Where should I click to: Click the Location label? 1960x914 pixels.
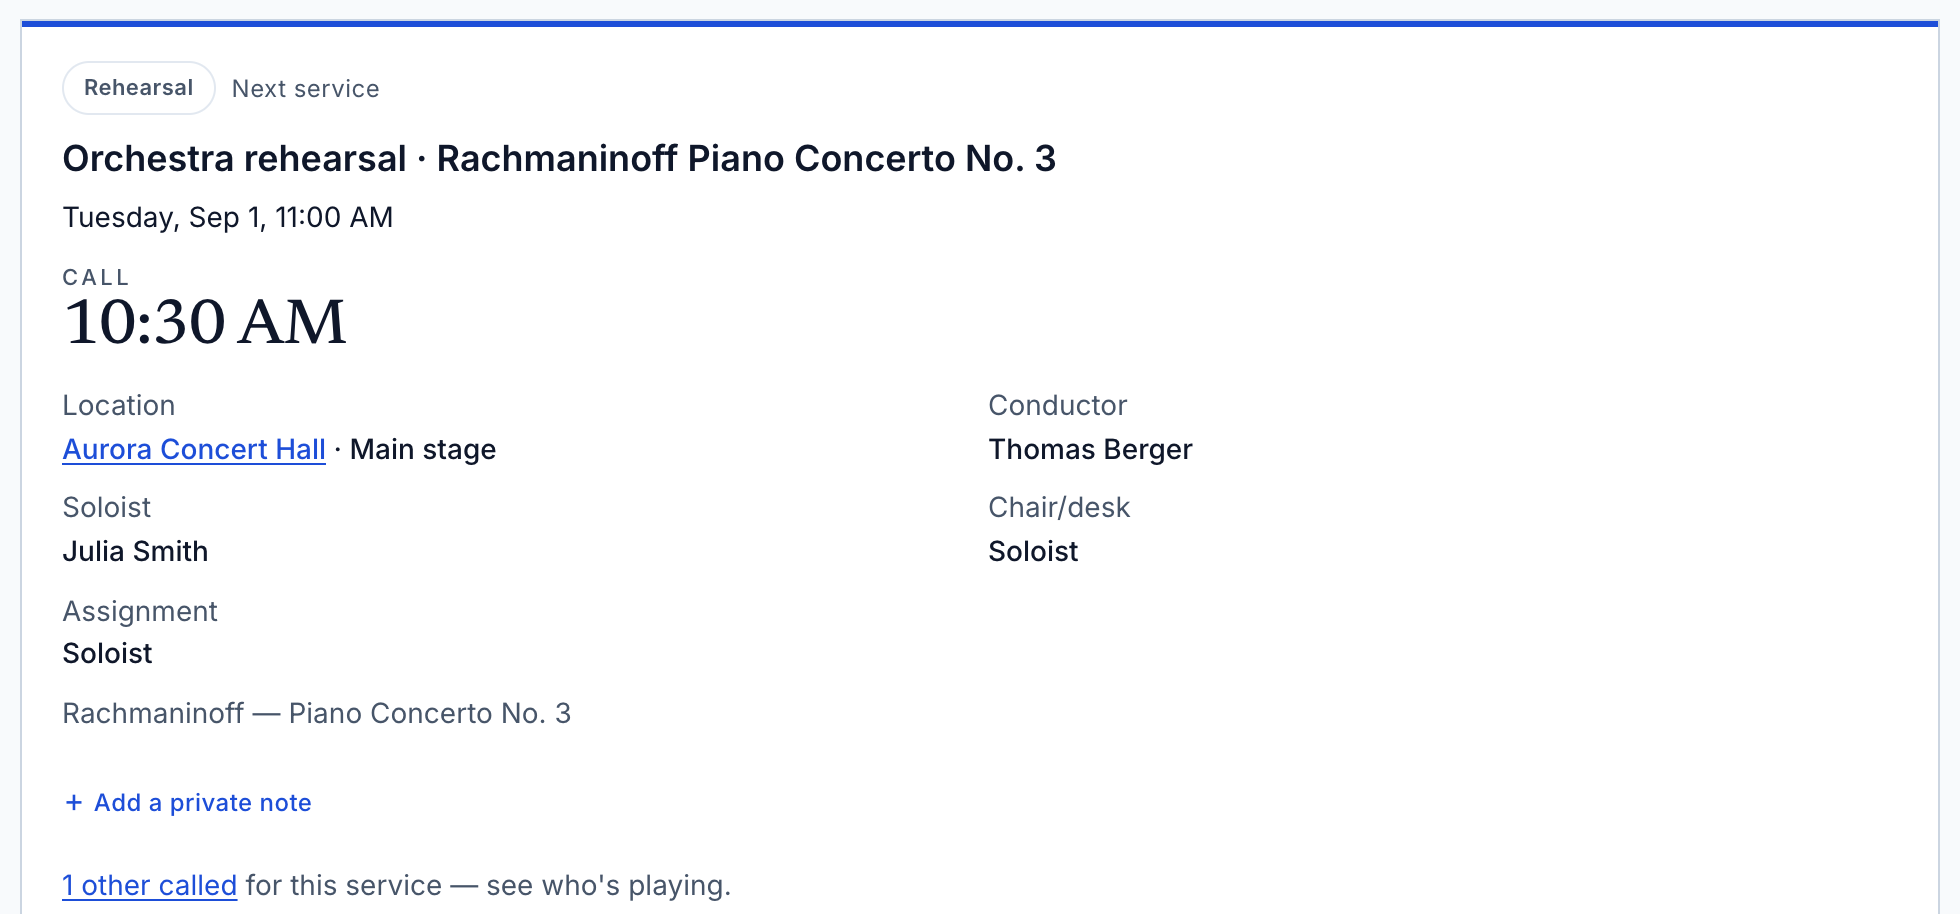pos(119,406)
